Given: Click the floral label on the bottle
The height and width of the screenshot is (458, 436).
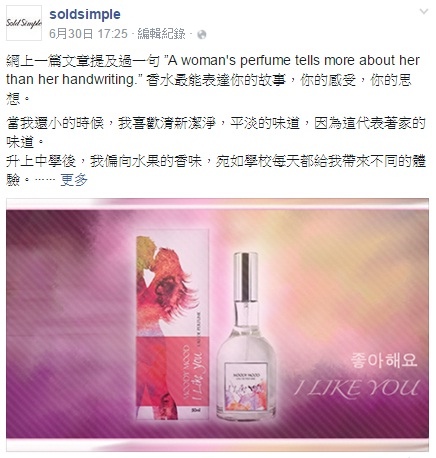Looking at the screenshot, I should 246,388.
